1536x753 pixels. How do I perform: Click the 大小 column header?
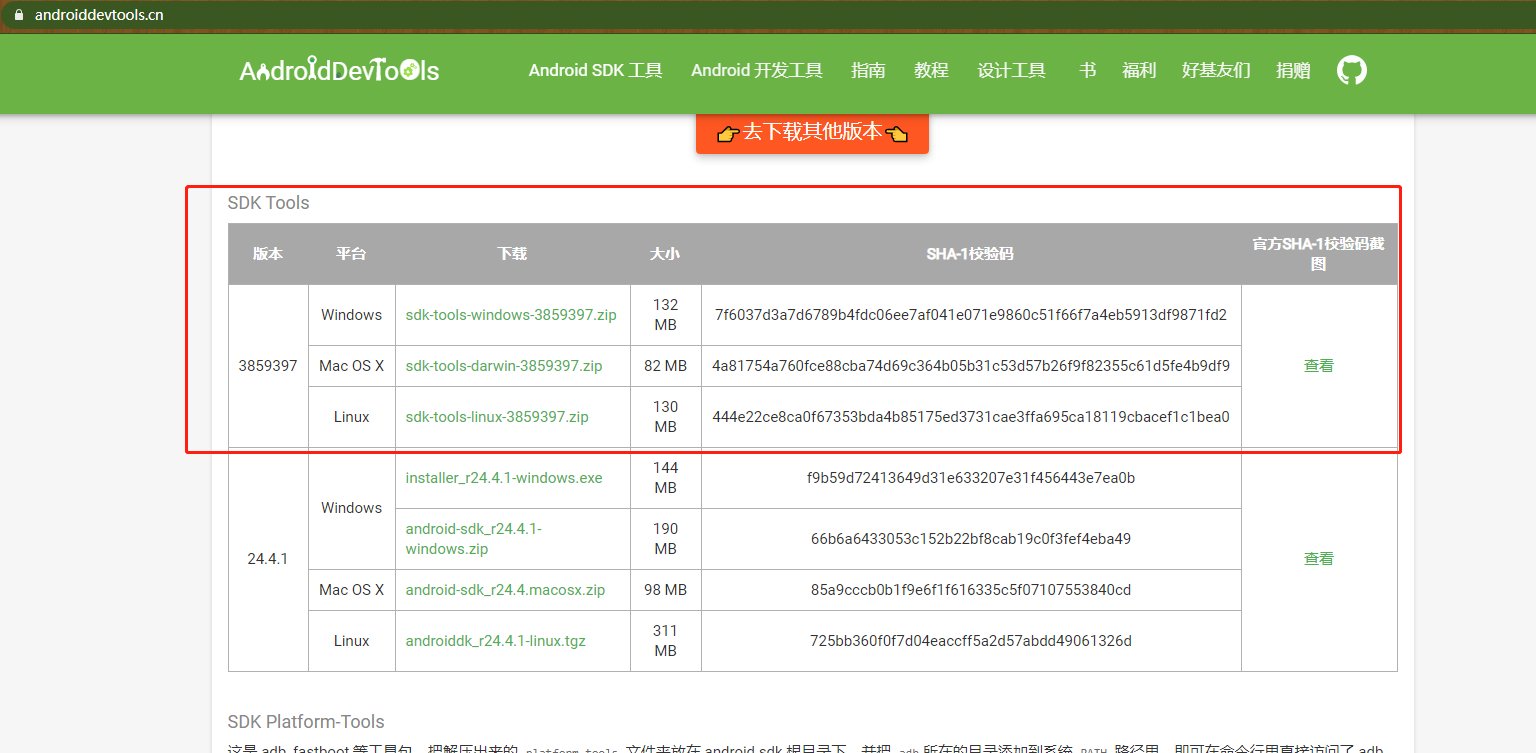pos(665,254)
